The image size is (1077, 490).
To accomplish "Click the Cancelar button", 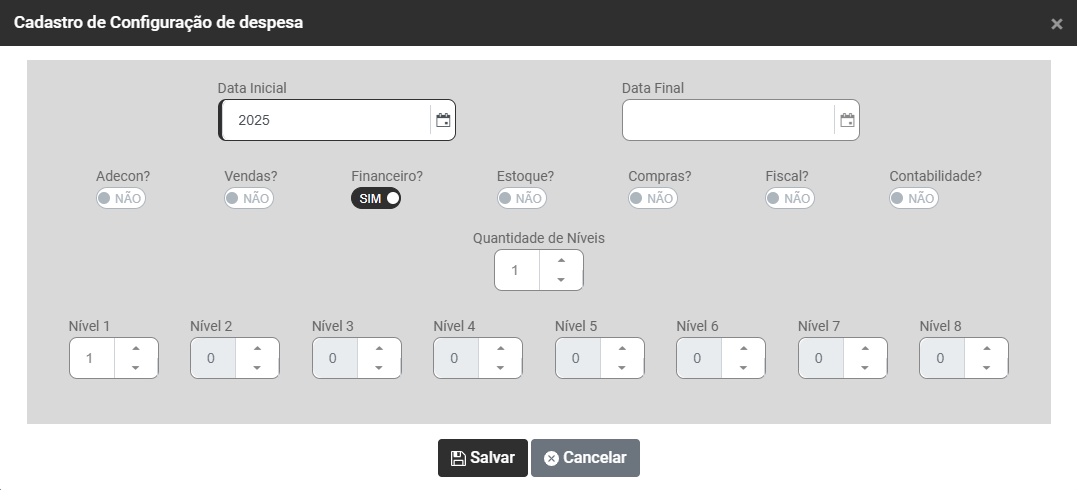I will point(585,458).
